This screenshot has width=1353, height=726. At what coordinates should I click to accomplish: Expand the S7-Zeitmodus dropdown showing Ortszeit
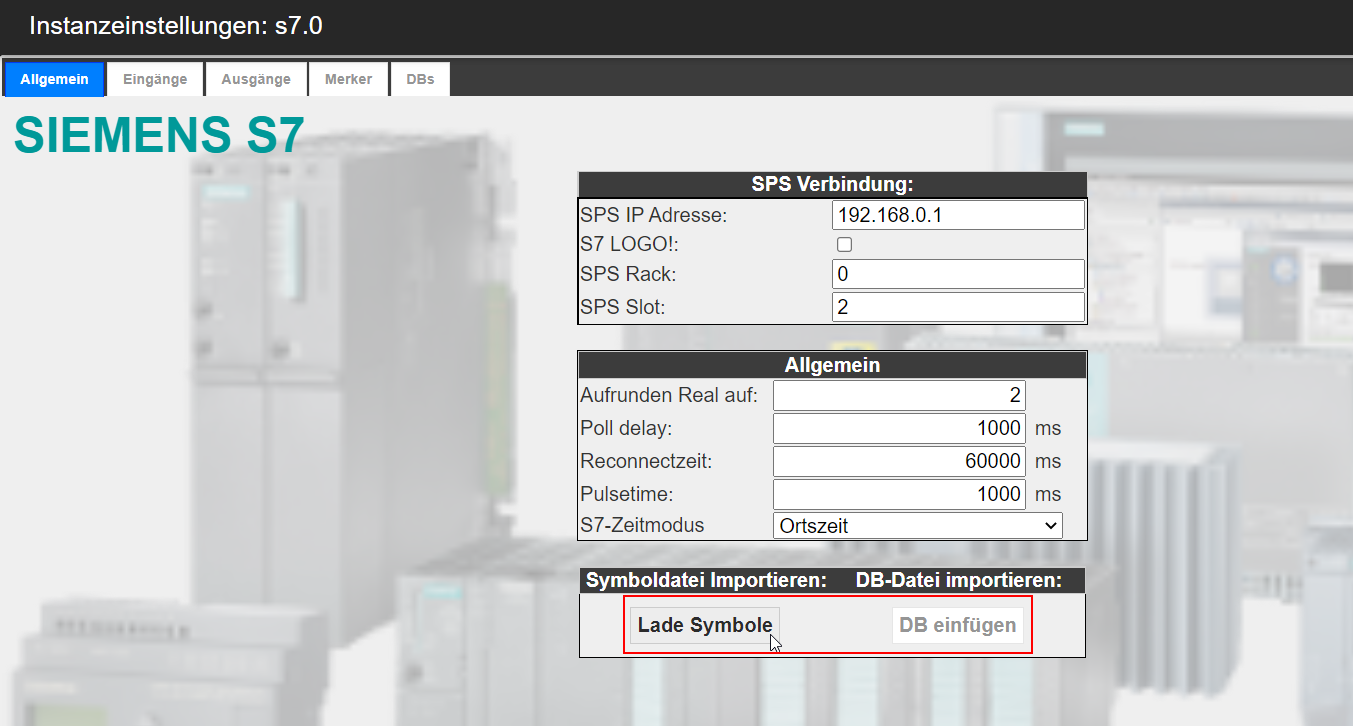click(917, 525)
